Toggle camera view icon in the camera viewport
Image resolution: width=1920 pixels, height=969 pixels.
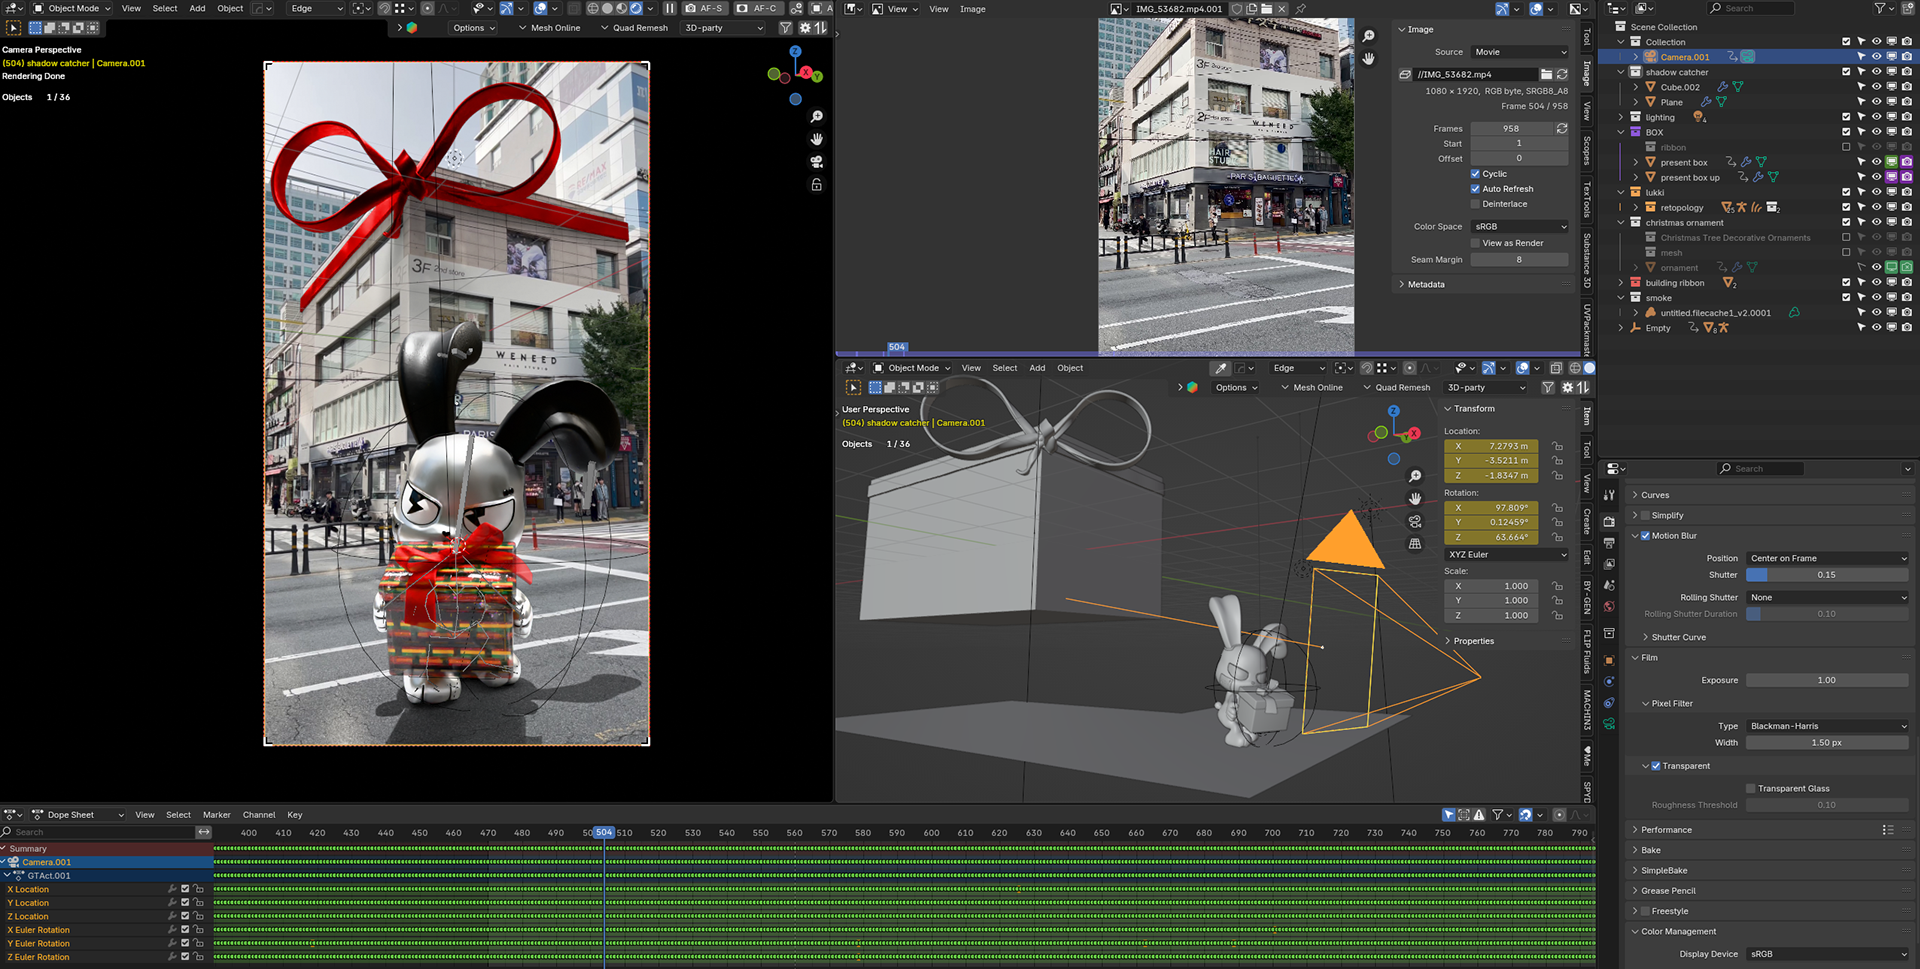[817, 162]
